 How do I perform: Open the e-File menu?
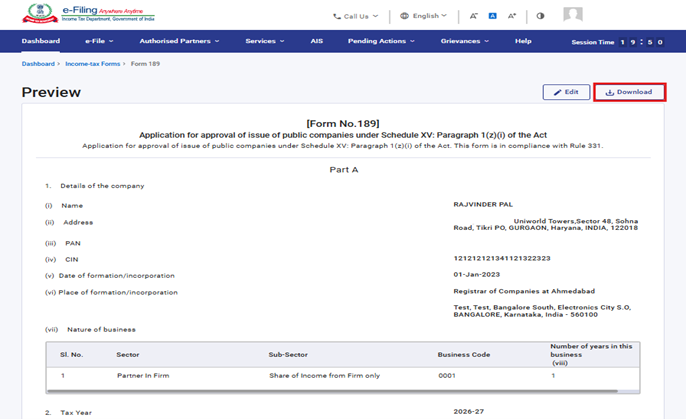(97, 41)
